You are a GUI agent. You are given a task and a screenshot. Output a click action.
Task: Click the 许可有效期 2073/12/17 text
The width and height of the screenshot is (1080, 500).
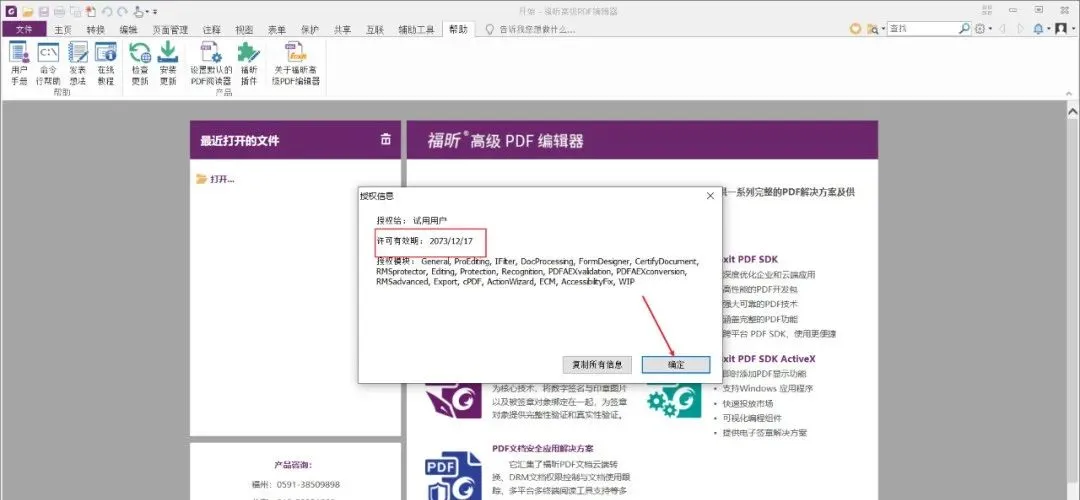click(424, 242)
